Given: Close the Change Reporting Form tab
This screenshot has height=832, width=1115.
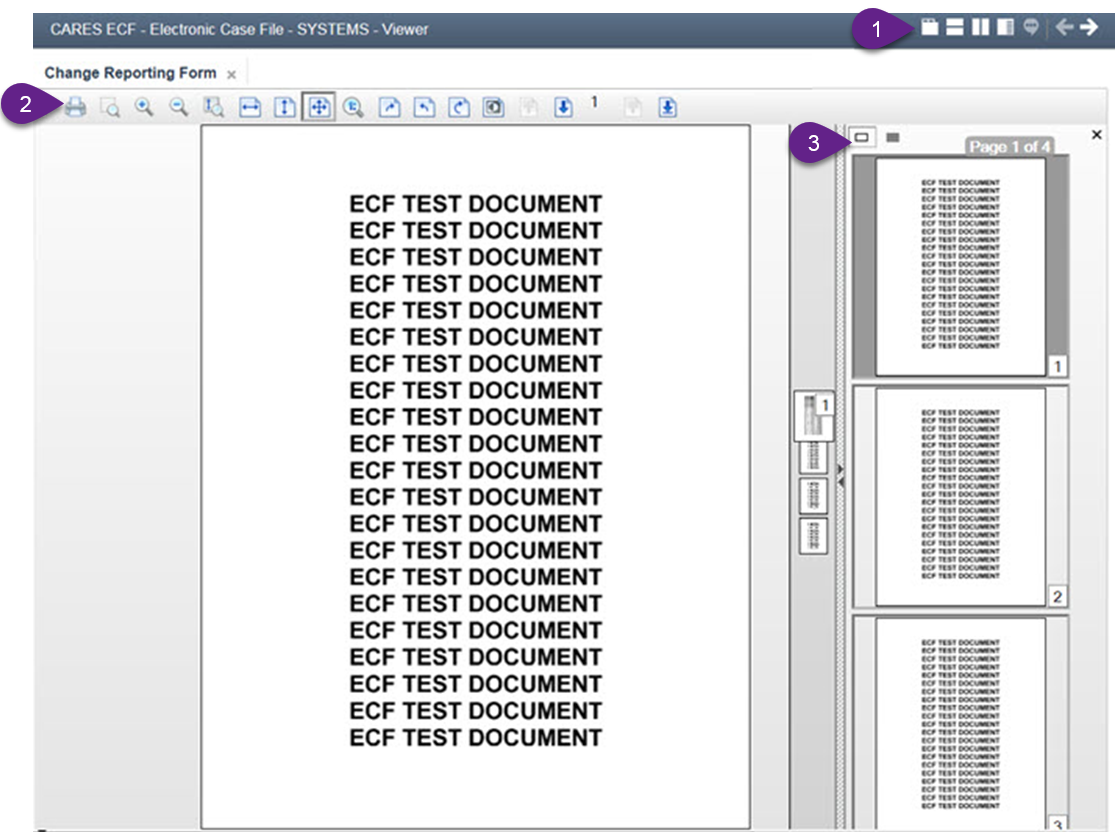Looking at the screenshot, I should pyautogui.click(x=231, y=74).
